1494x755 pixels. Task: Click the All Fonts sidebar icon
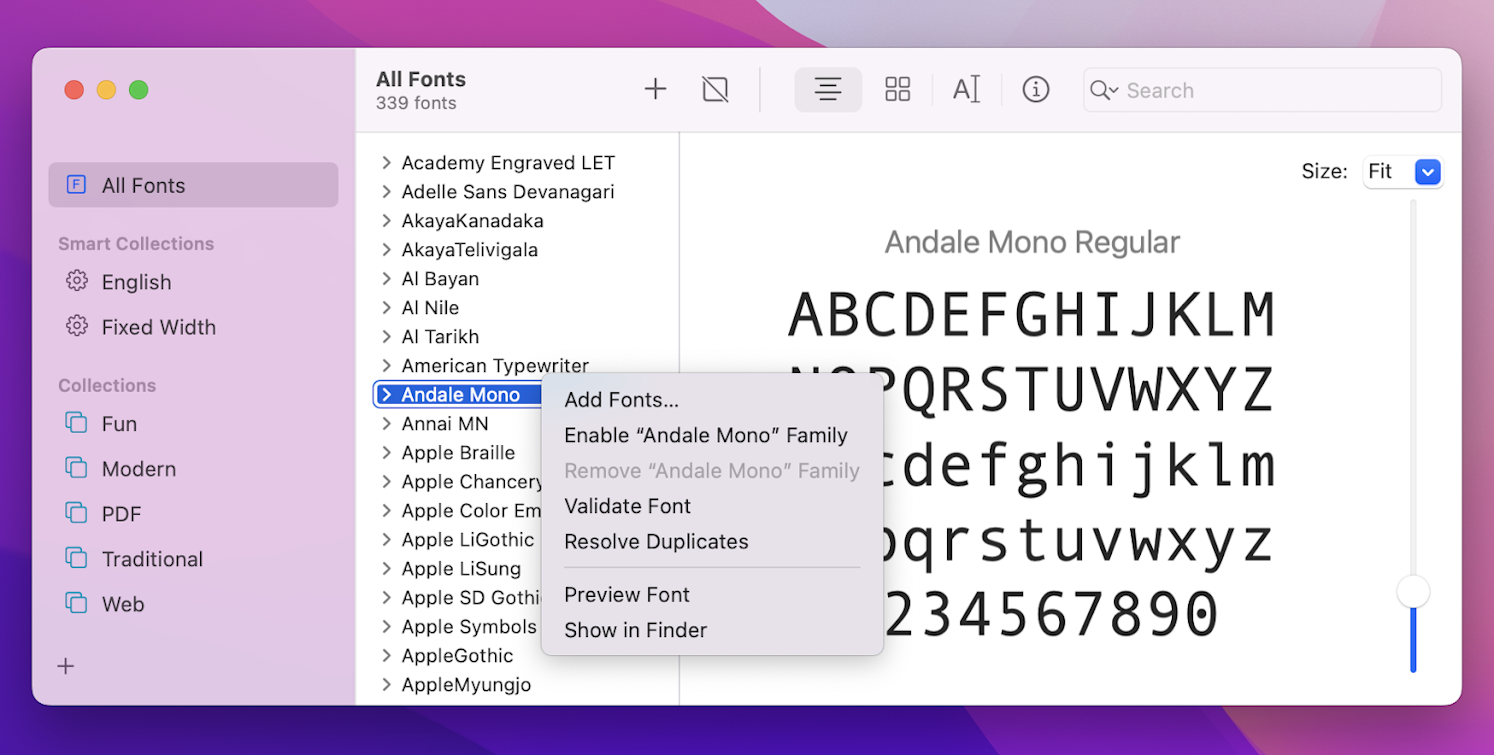click(x=76, y=185)
